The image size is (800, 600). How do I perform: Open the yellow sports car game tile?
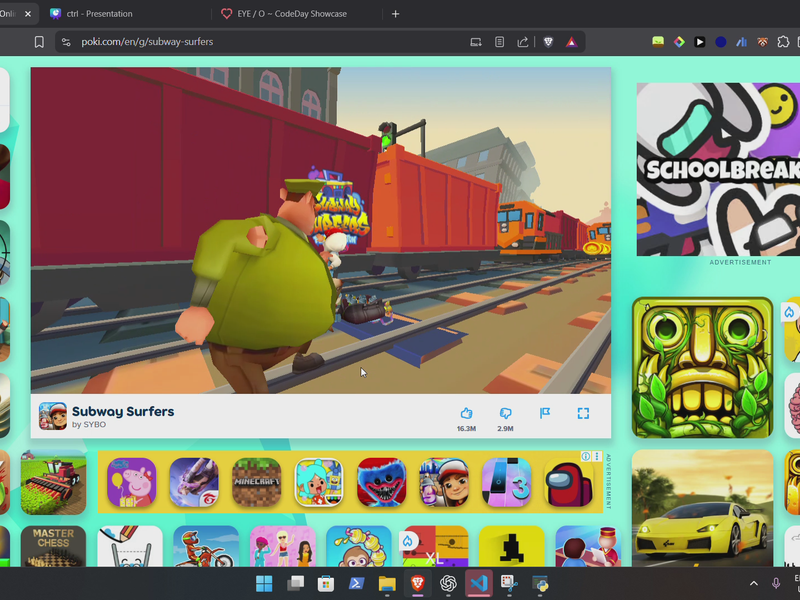tap(703, 508)
